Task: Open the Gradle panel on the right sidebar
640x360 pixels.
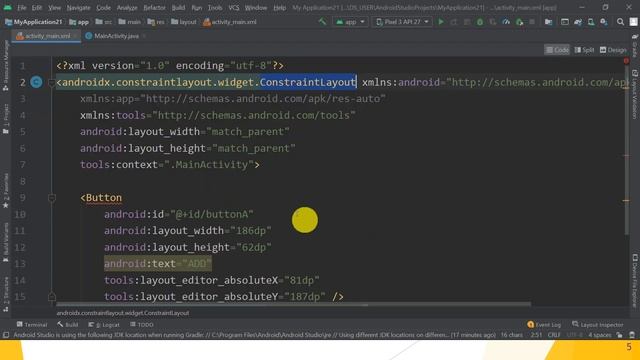Action: pos(635,46)
